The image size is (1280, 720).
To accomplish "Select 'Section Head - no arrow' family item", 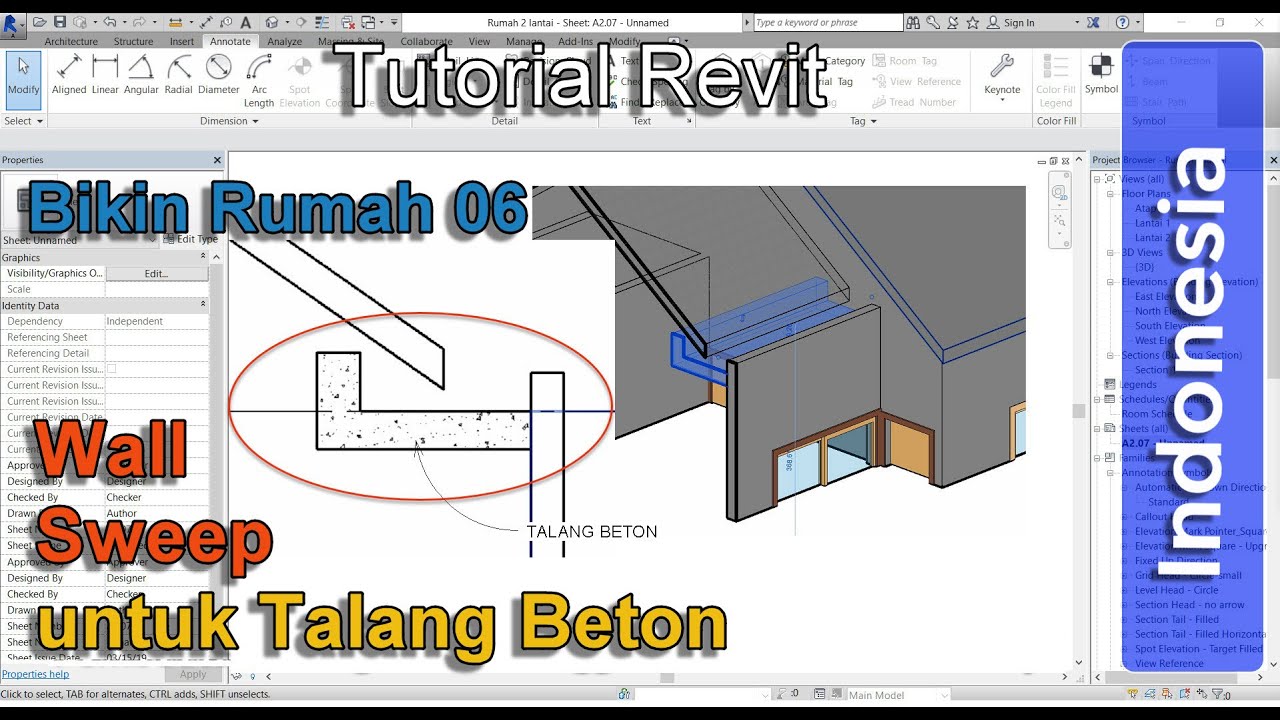I will click(x=1190, y=605).
